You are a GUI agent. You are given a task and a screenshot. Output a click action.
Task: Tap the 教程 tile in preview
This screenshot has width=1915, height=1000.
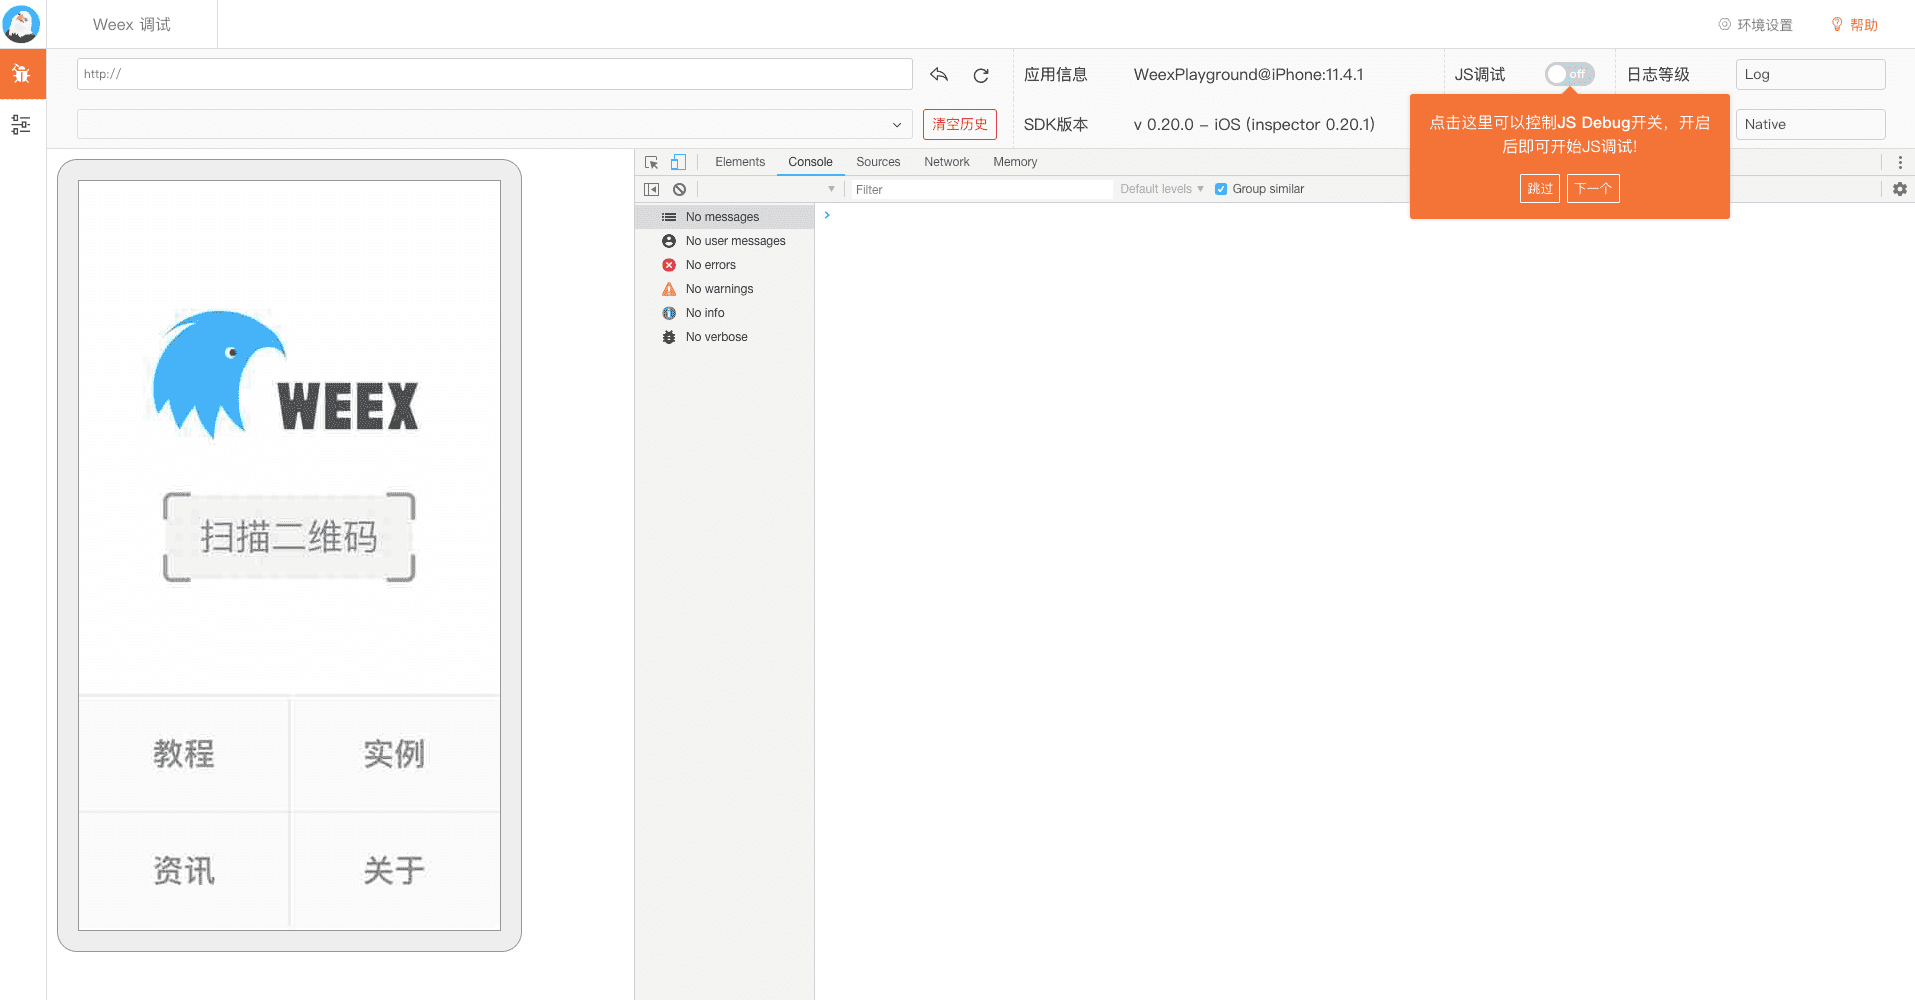[184, 754]
